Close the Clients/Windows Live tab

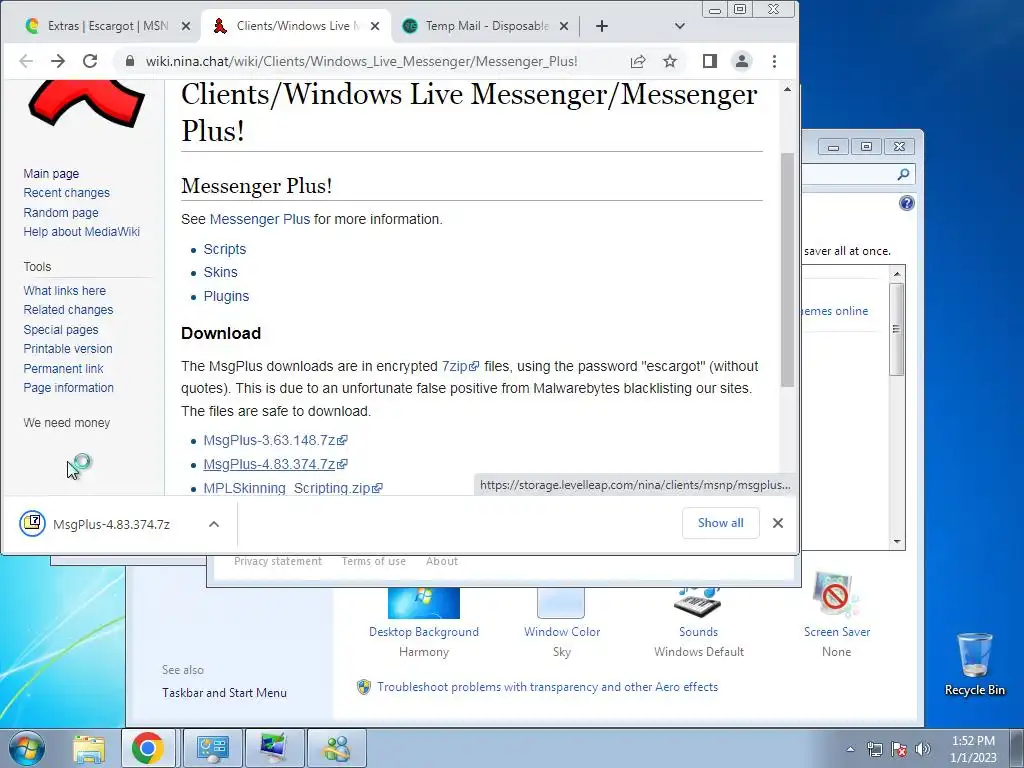(375, 26)
